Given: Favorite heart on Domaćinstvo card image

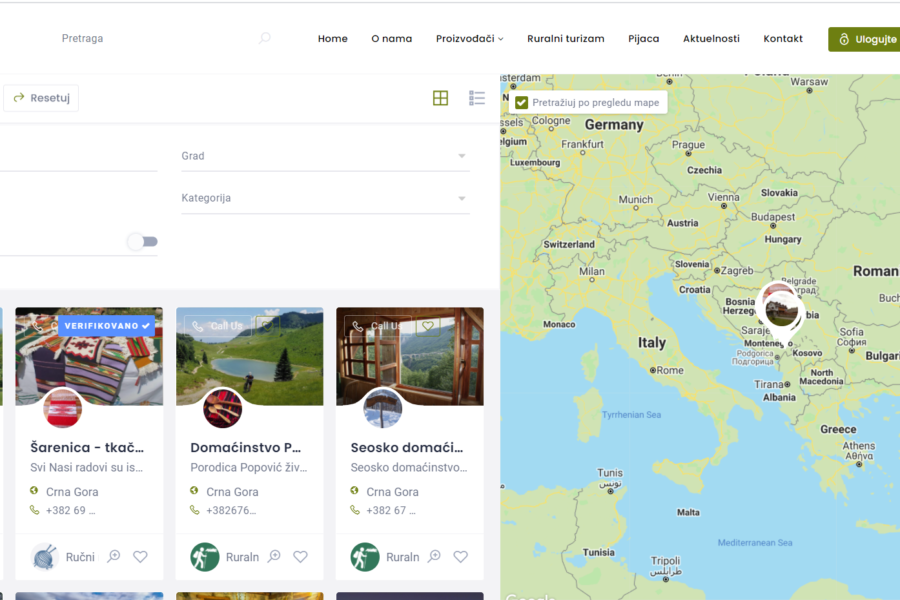Looking at the screenshot, I should click(x=267, y=326).
